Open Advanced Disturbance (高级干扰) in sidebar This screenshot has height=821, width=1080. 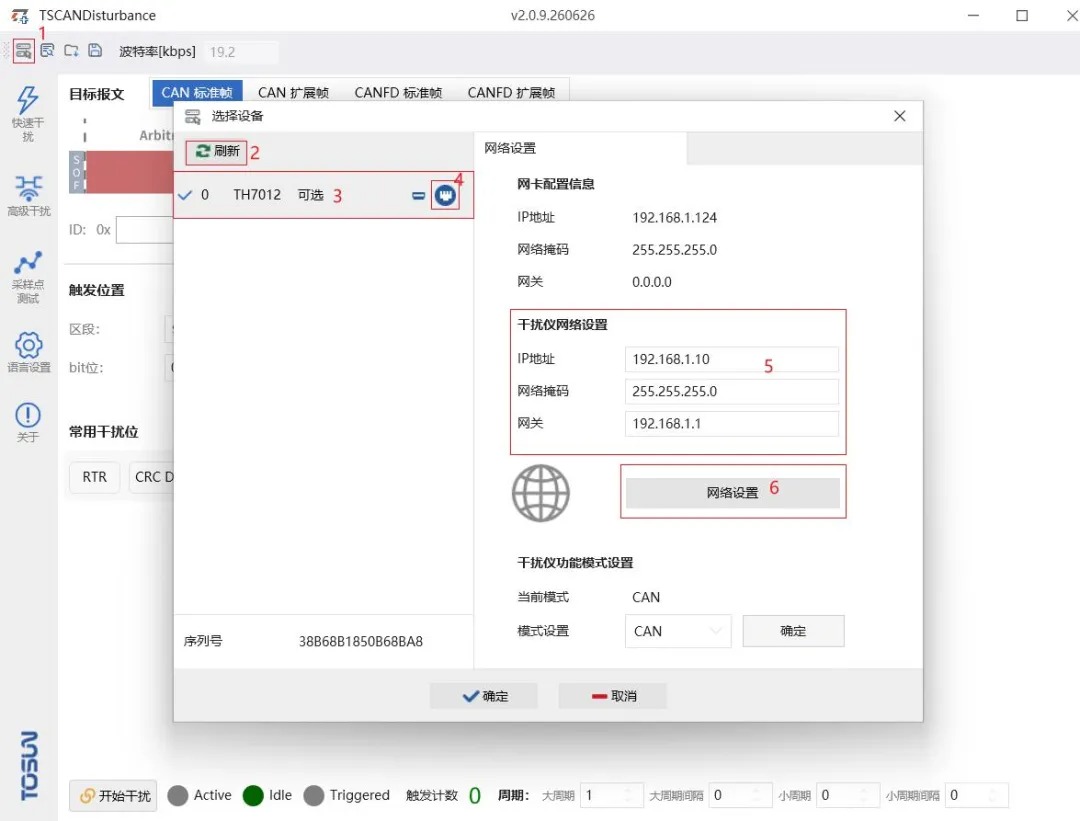click(x=28, y=196)
